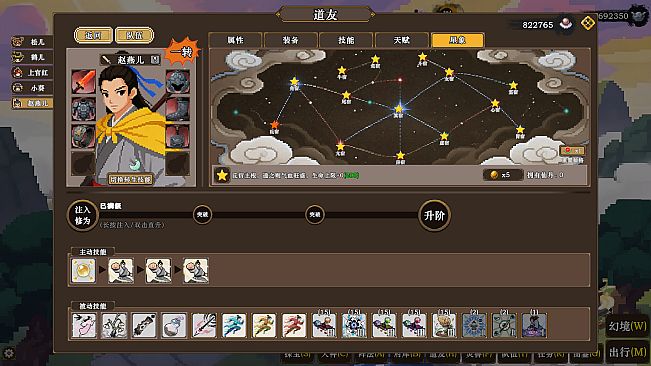Click the pearl currency icon beside 822765

click(x=565, y=24)
